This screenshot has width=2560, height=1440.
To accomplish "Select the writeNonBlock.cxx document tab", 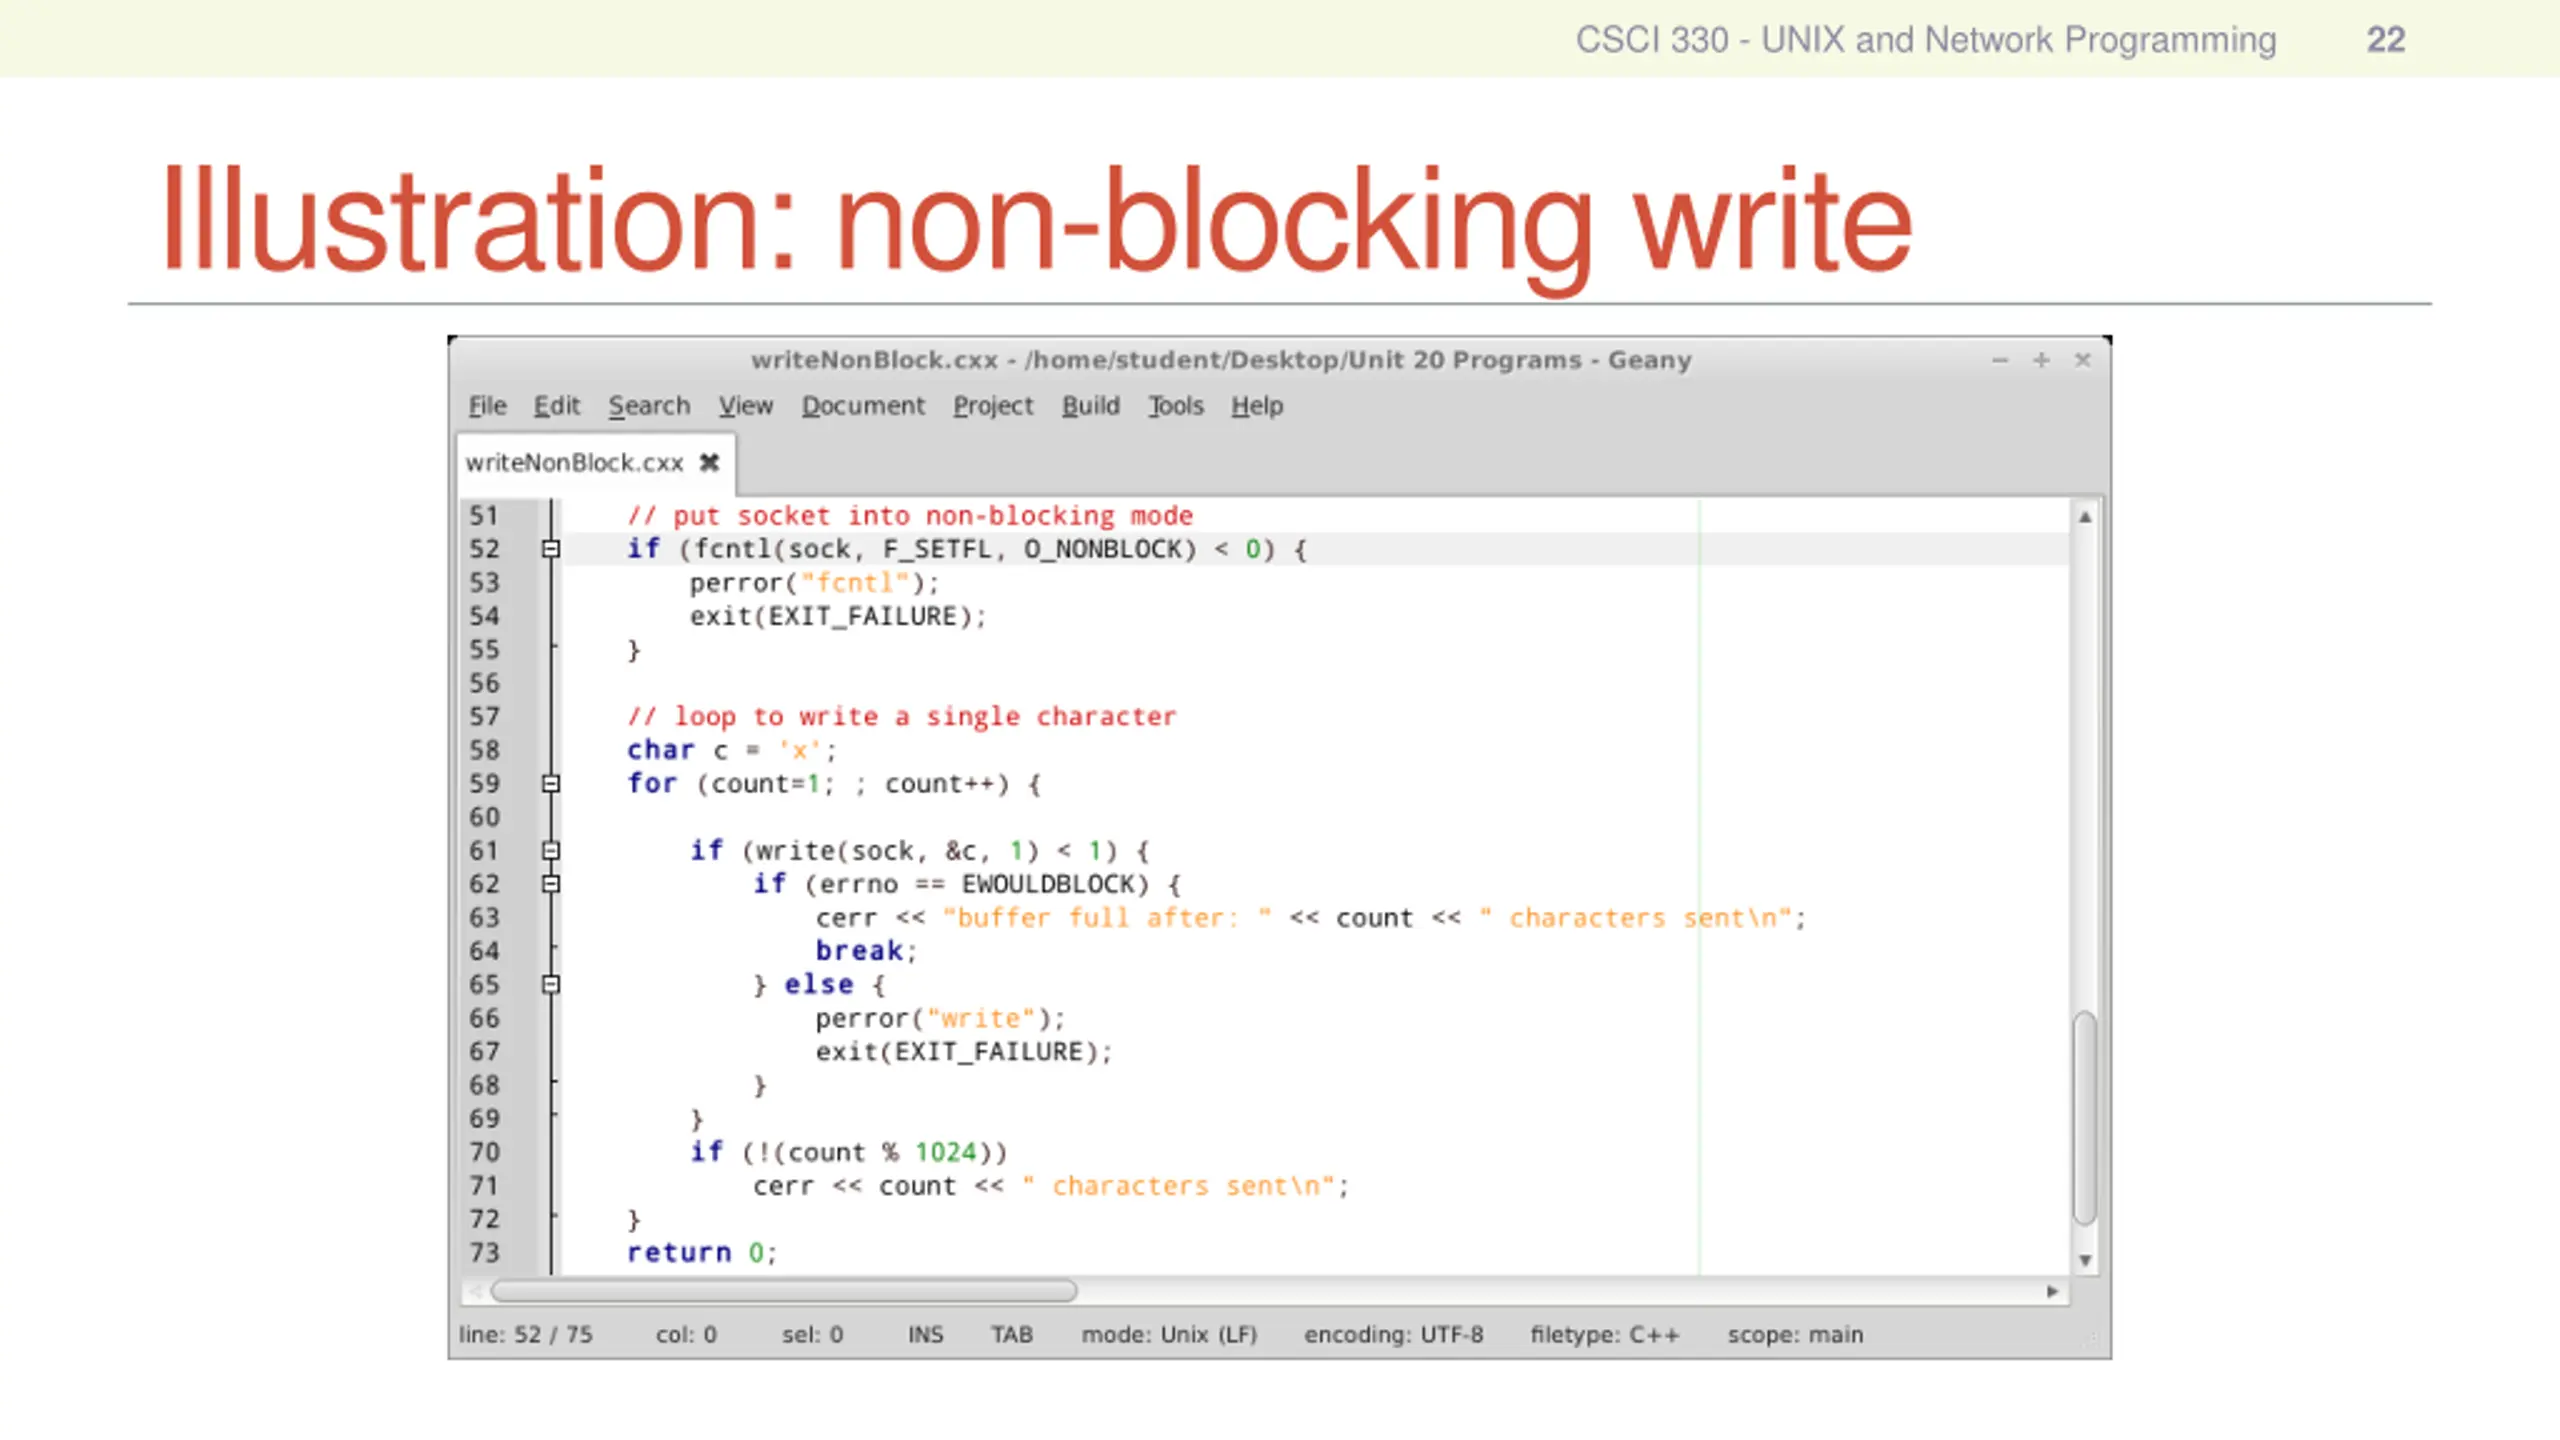I will pos(574,463).
